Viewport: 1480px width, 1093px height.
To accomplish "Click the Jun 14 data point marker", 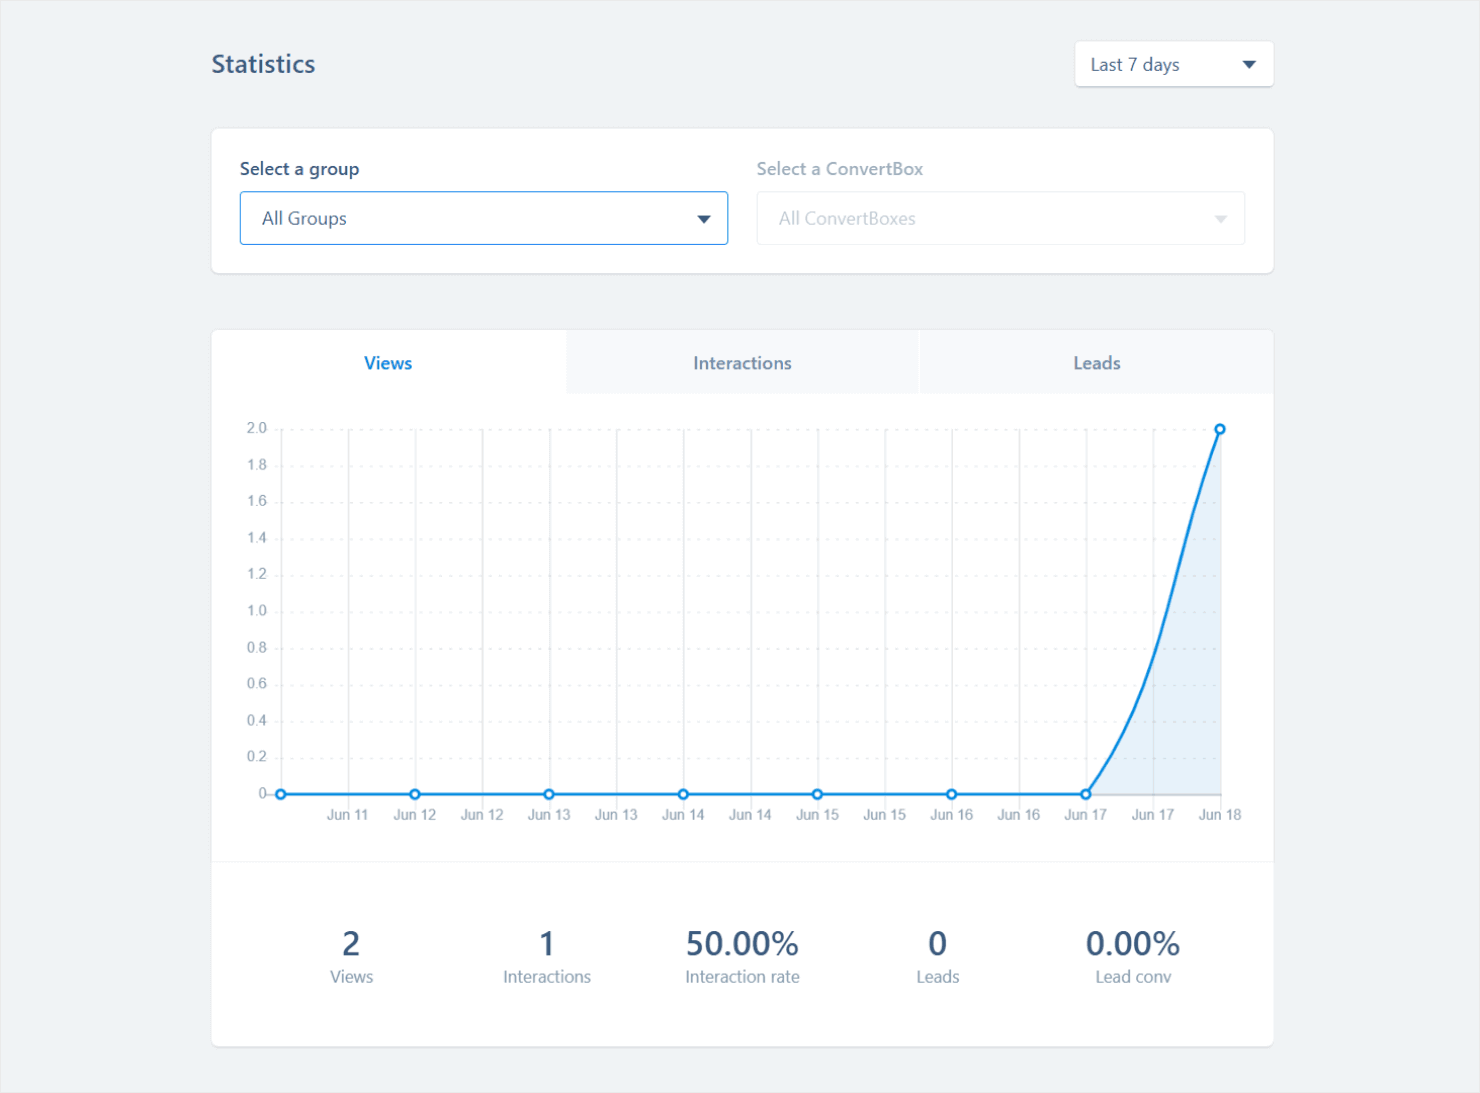I will pyautogui.click(x=683, y=793).
